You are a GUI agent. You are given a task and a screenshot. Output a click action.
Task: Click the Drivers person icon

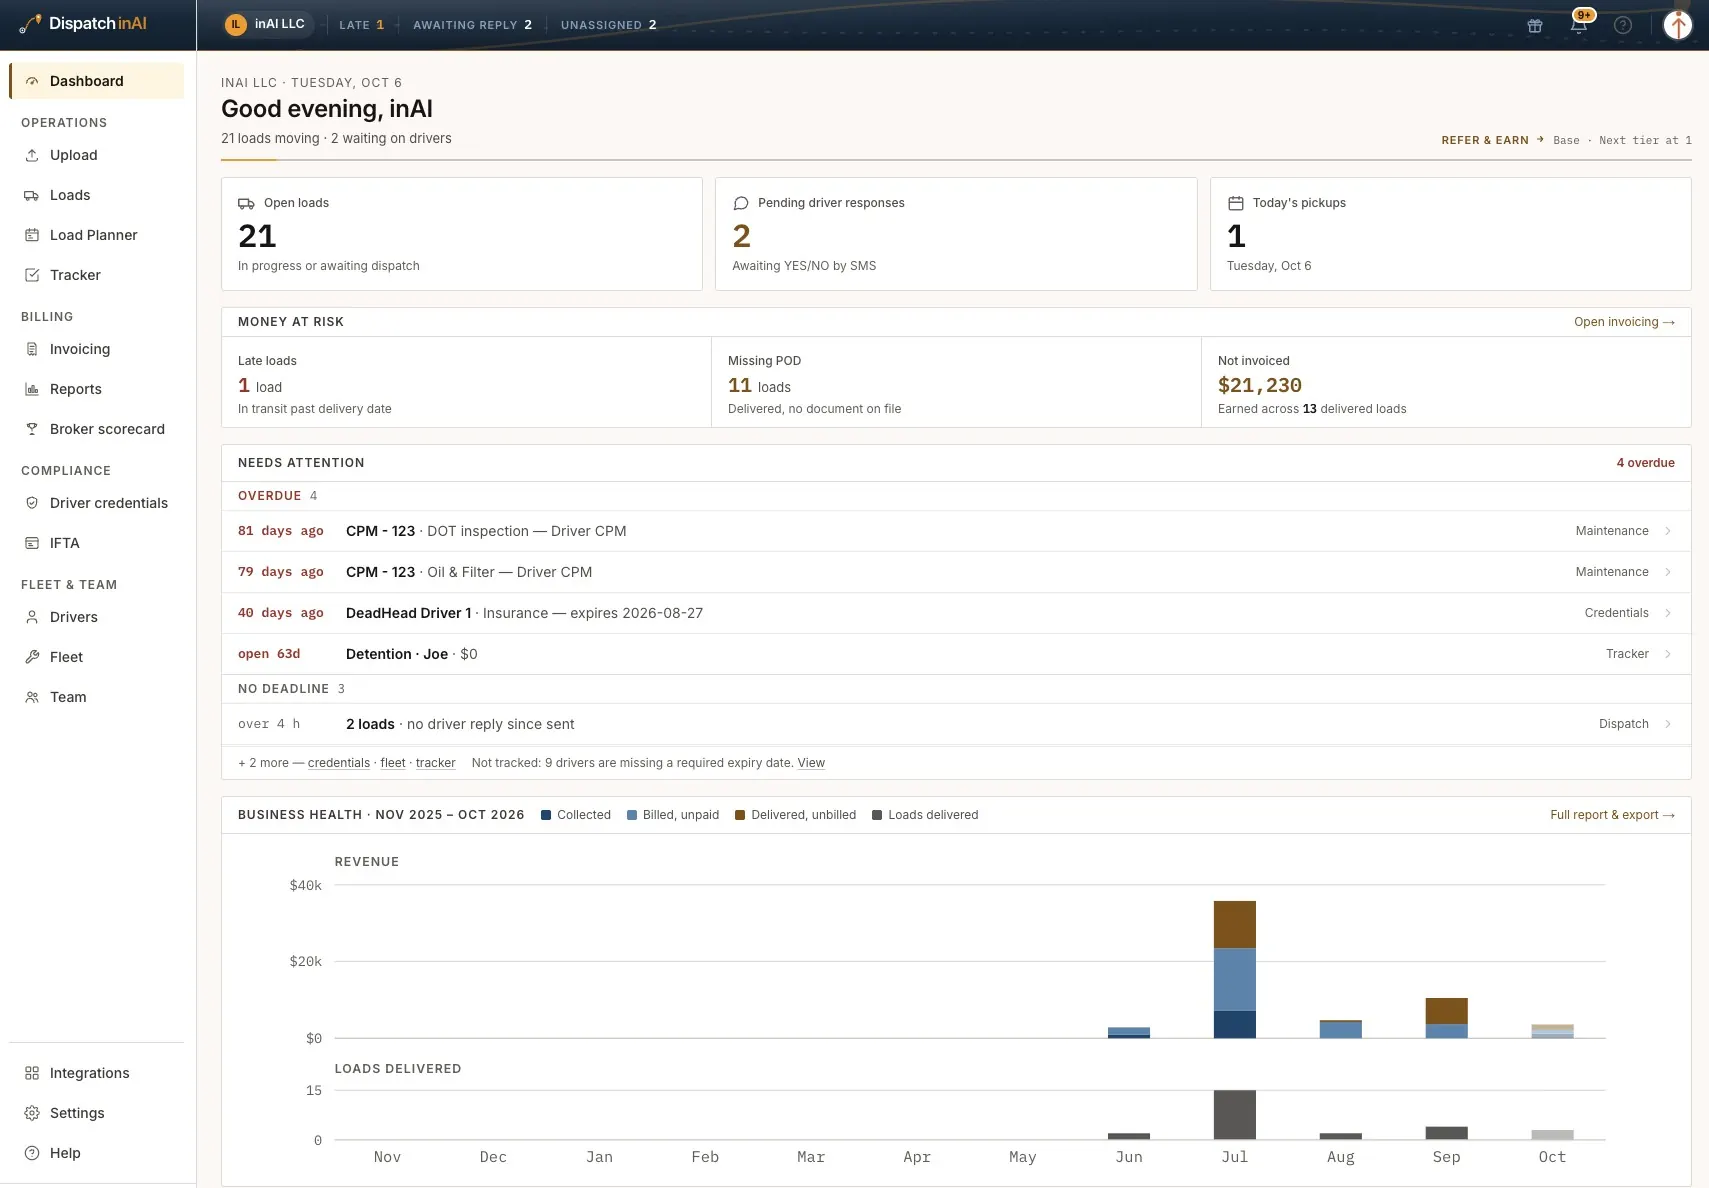[x=32, y=617]
